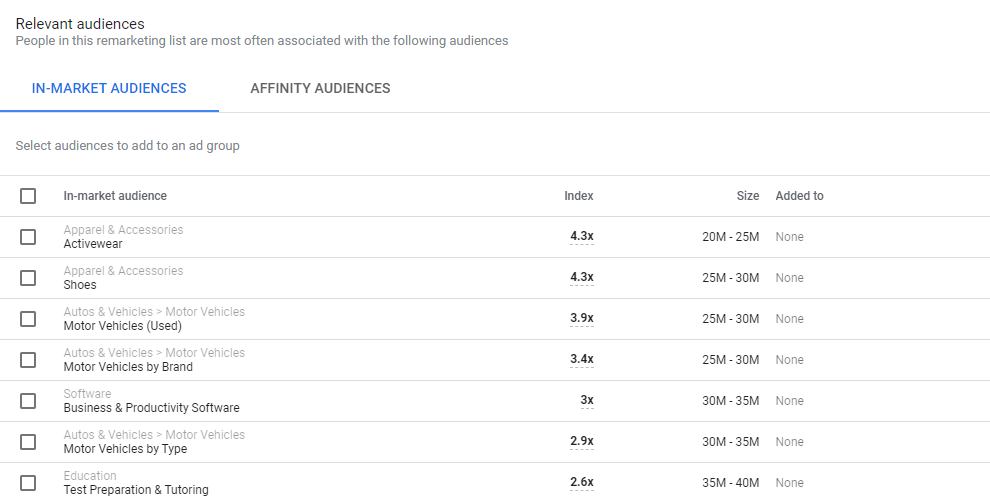Click the Added to column header
Image resolution: width=990 pixels, height=498 pixels.
tap(799, 196)
